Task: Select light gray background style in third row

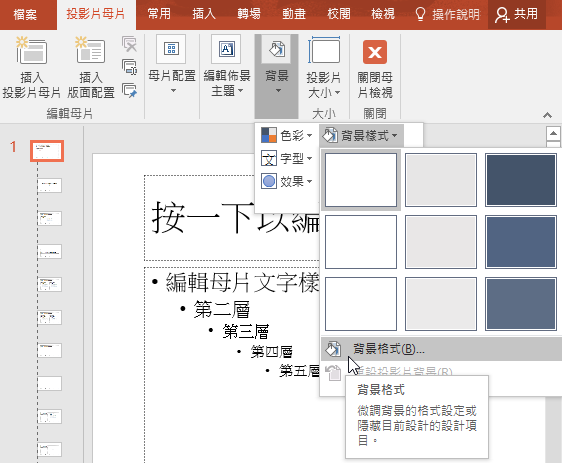Action: (x=441, y=304)
